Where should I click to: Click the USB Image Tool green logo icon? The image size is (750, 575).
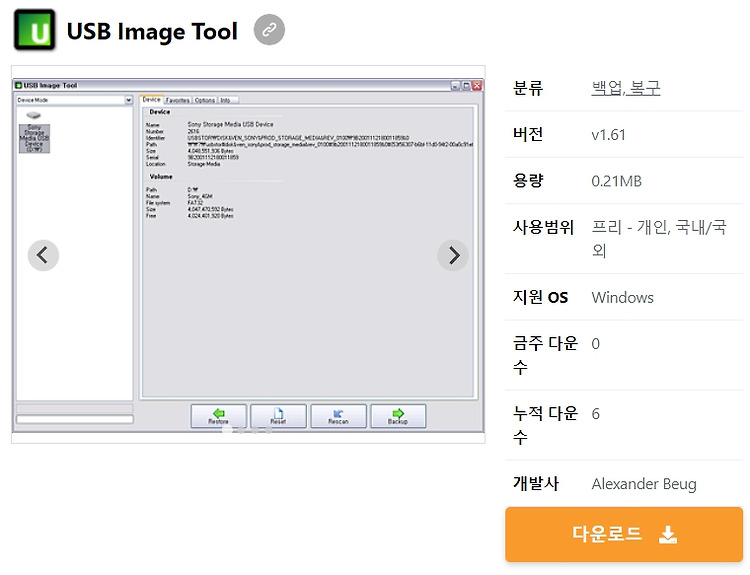point(34,30)
